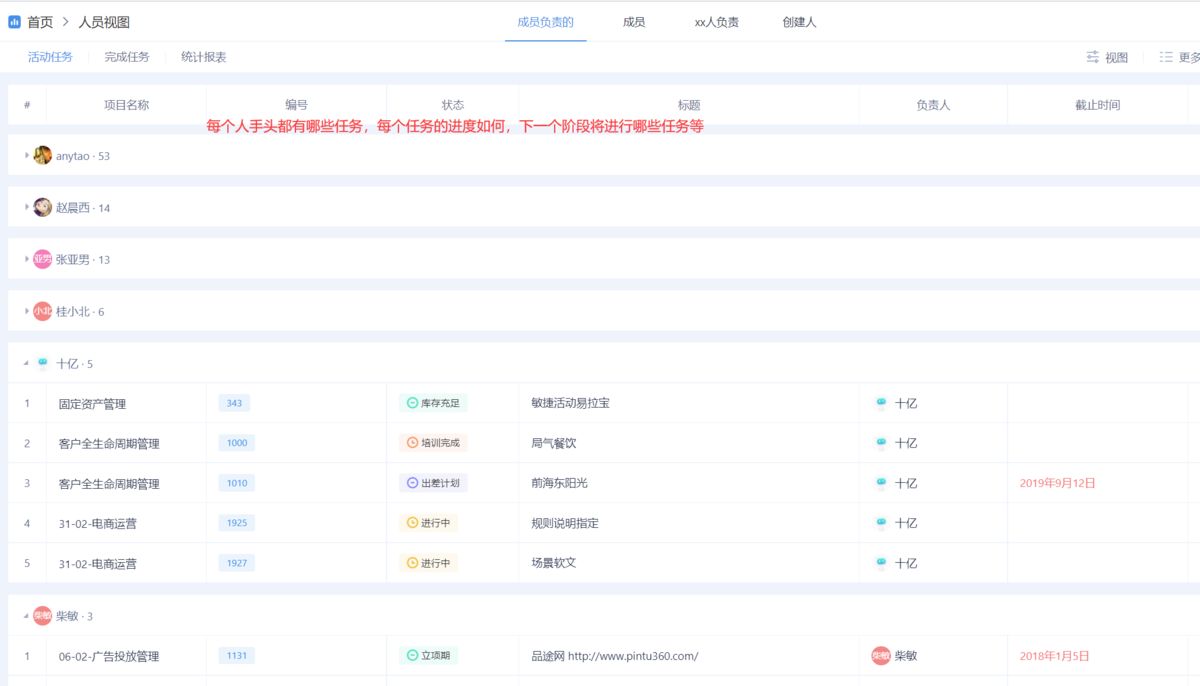Open the 创建人 tab
Image resolution: width=1200 pixels, height=686 pixels.
(799, 22)
